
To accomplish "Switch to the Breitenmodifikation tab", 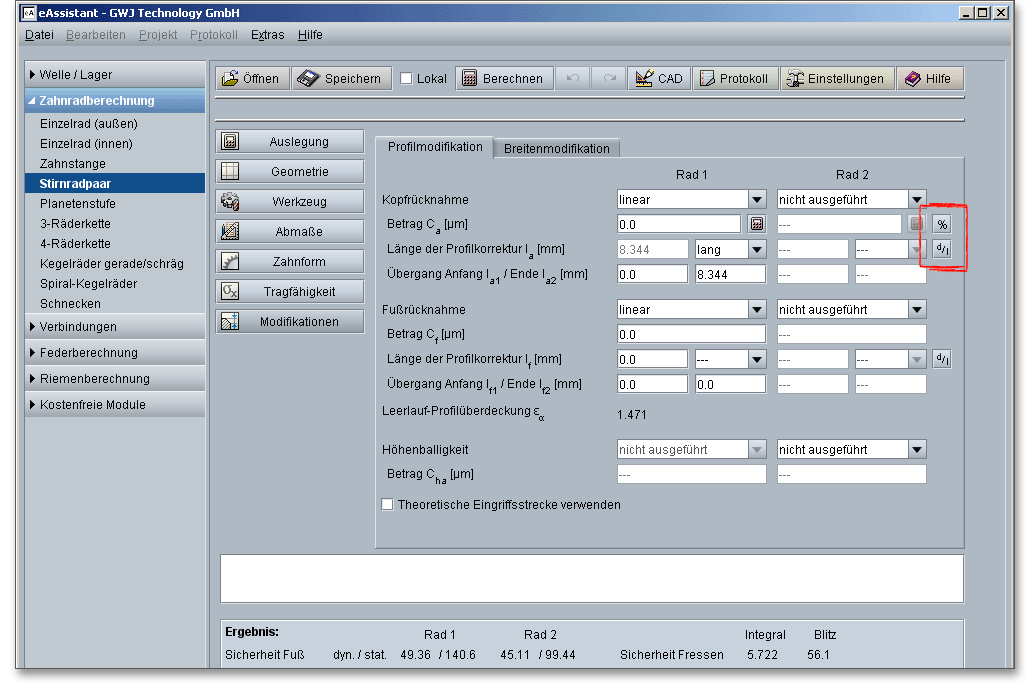I will point(556,148).
